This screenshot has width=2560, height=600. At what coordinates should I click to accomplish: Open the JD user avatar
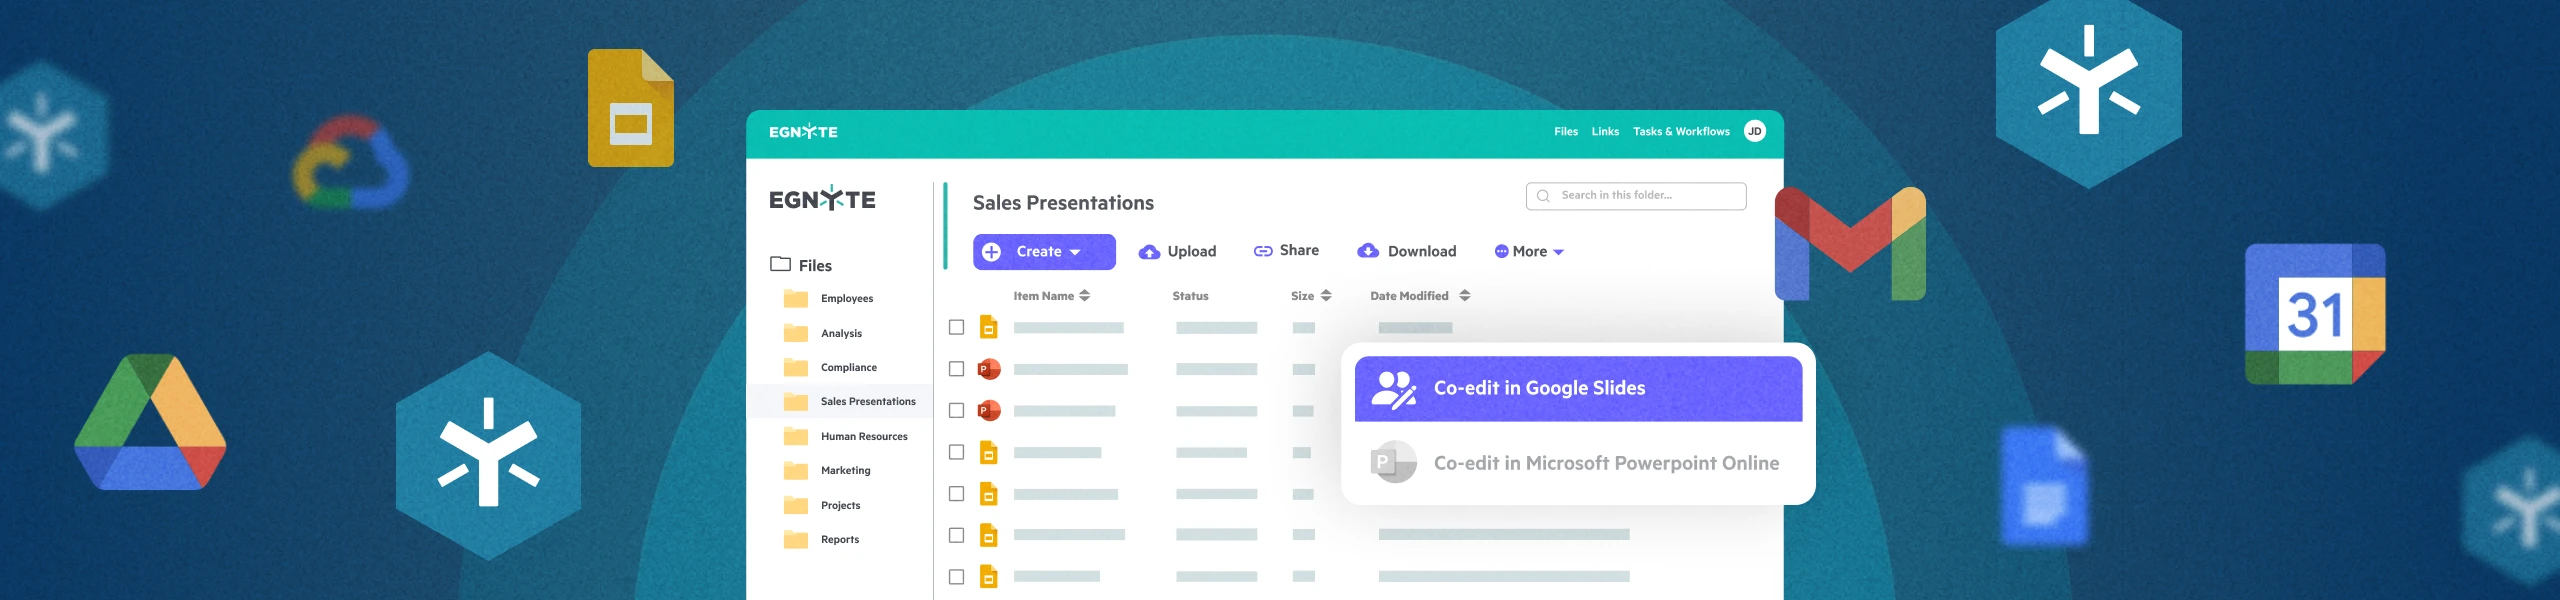(x=1754, y=131)
